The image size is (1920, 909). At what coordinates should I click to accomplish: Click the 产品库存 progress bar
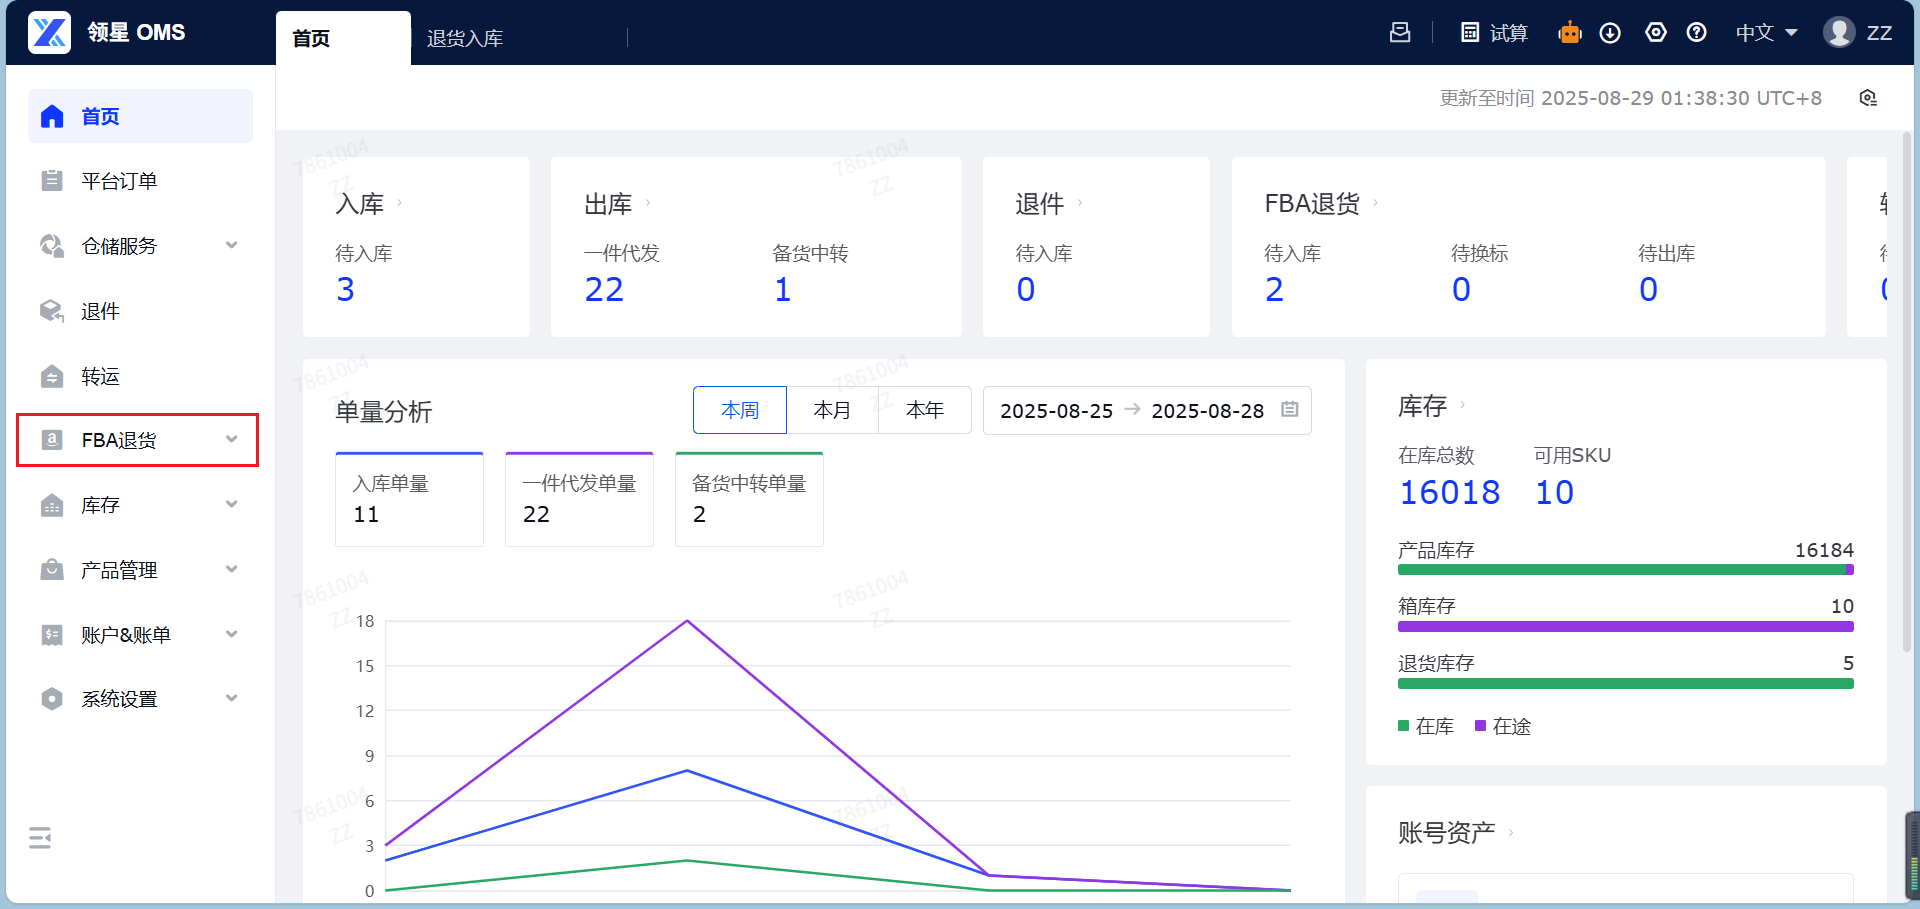(x=1625, y=570)
